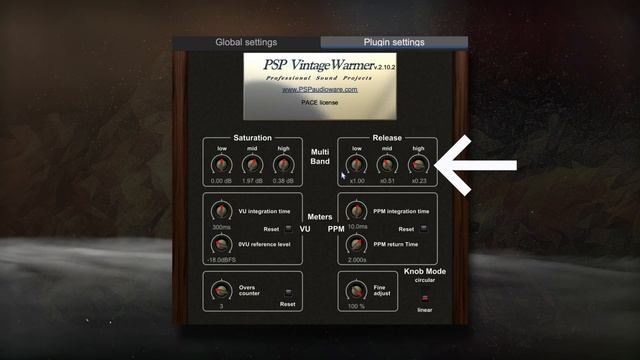This screenshot has height=360, width=640.
Task: Click the Release high x0.23 value
Action: pos(419,181)
